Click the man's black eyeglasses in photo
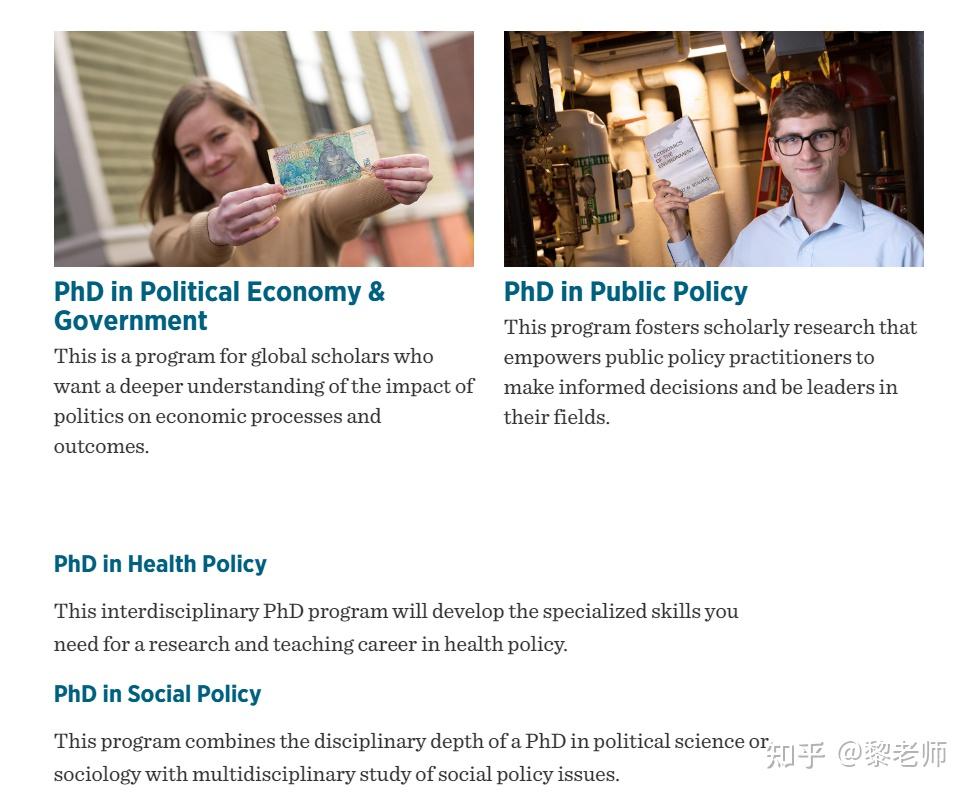Image resolution: width=972 pixels, height=794 pixels. click(805, 142)
